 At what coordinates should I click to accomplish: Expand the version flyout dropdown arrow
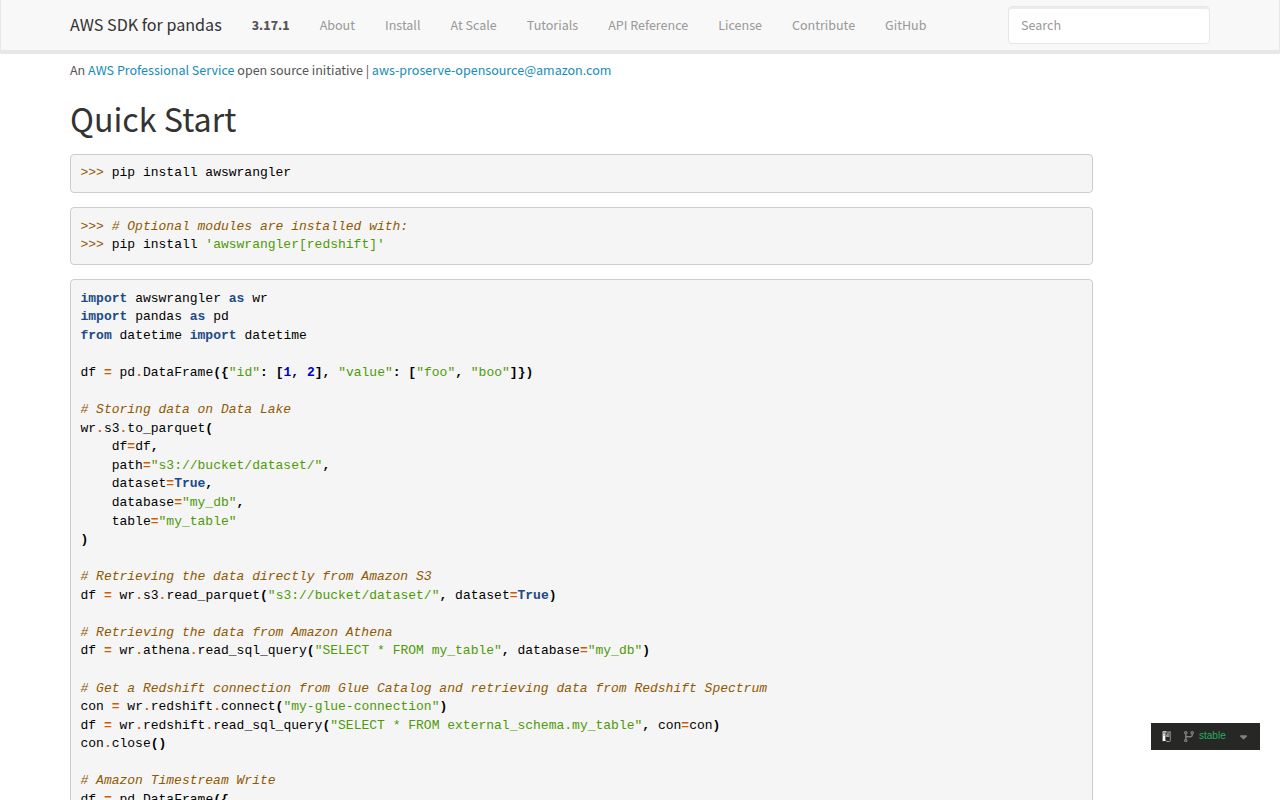1243,737
